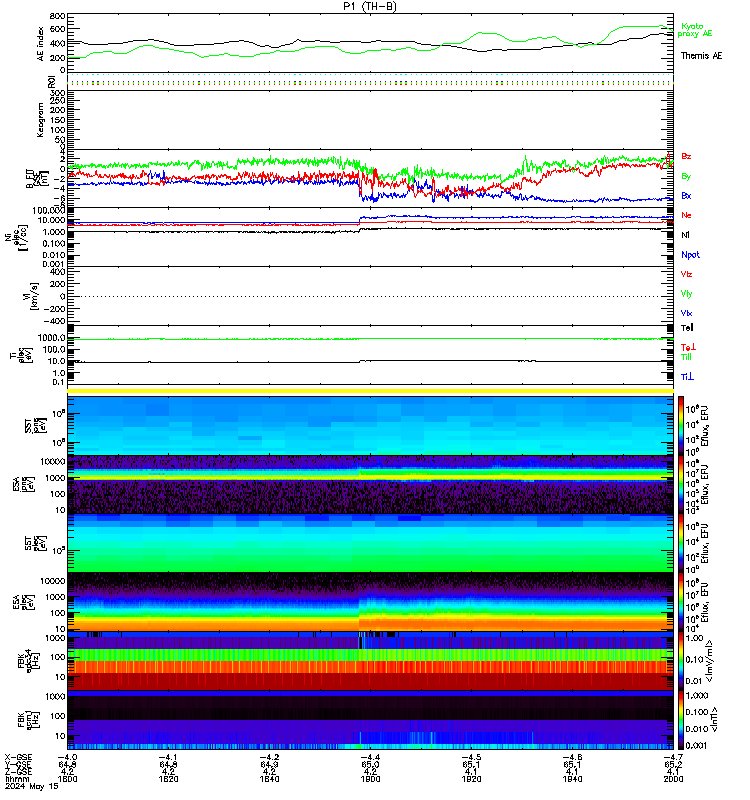
Task: Click the "<|mV/m|>" color bar
Action: point(681,660)
